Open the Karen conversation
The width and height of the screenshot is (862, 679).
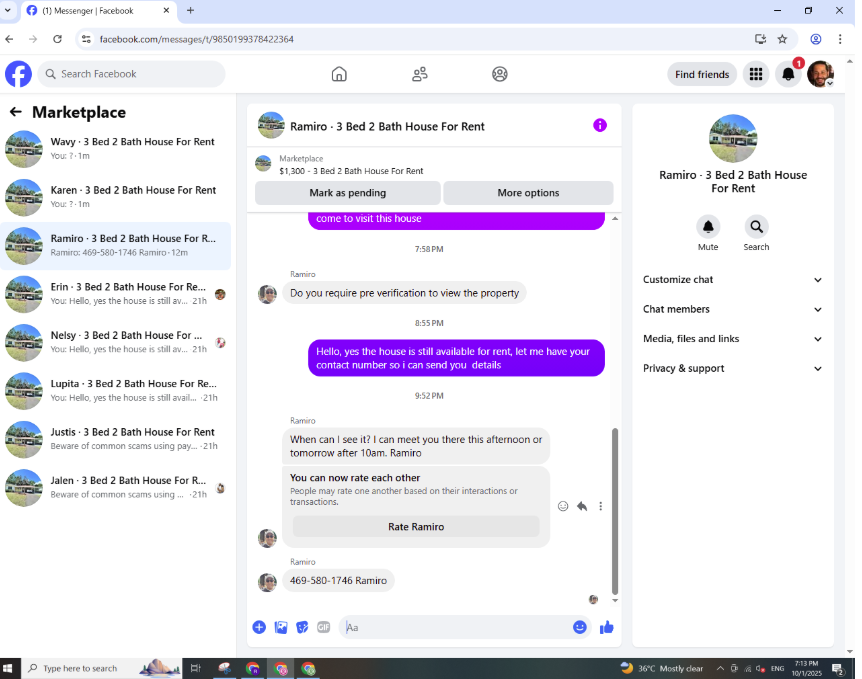click(x=115, y=197)
